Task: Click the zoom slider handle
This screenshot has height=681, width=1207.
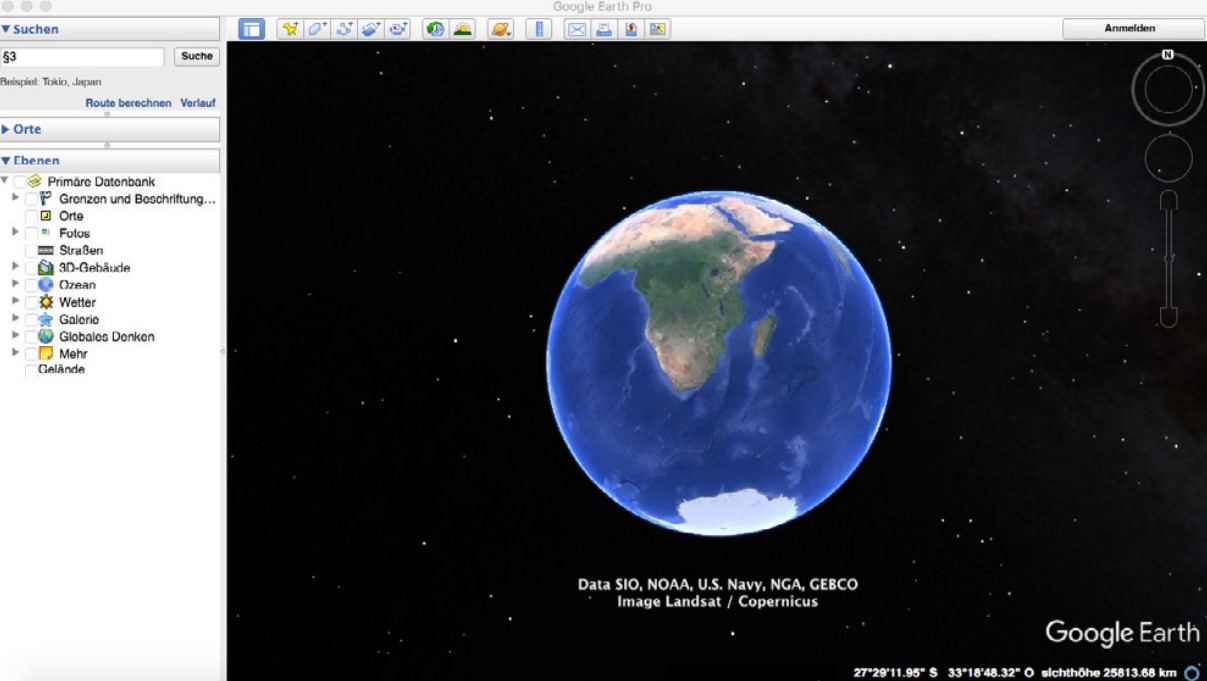Action: (1168, 259)
